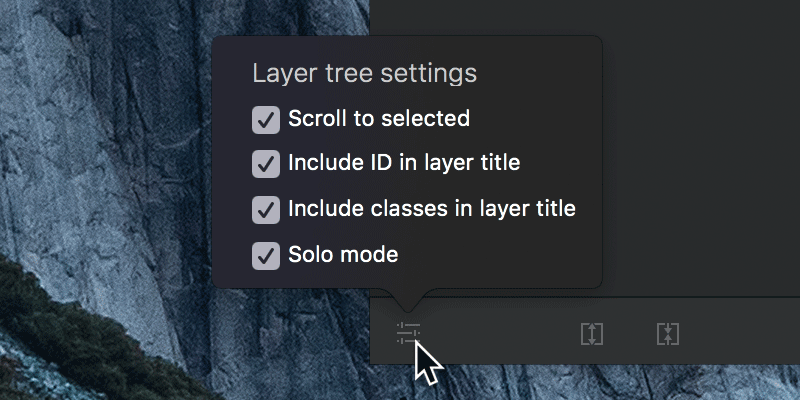Toggle Include classes in layer title checkbox
This screenshot has width=800, height=400.
pos(266,210)
